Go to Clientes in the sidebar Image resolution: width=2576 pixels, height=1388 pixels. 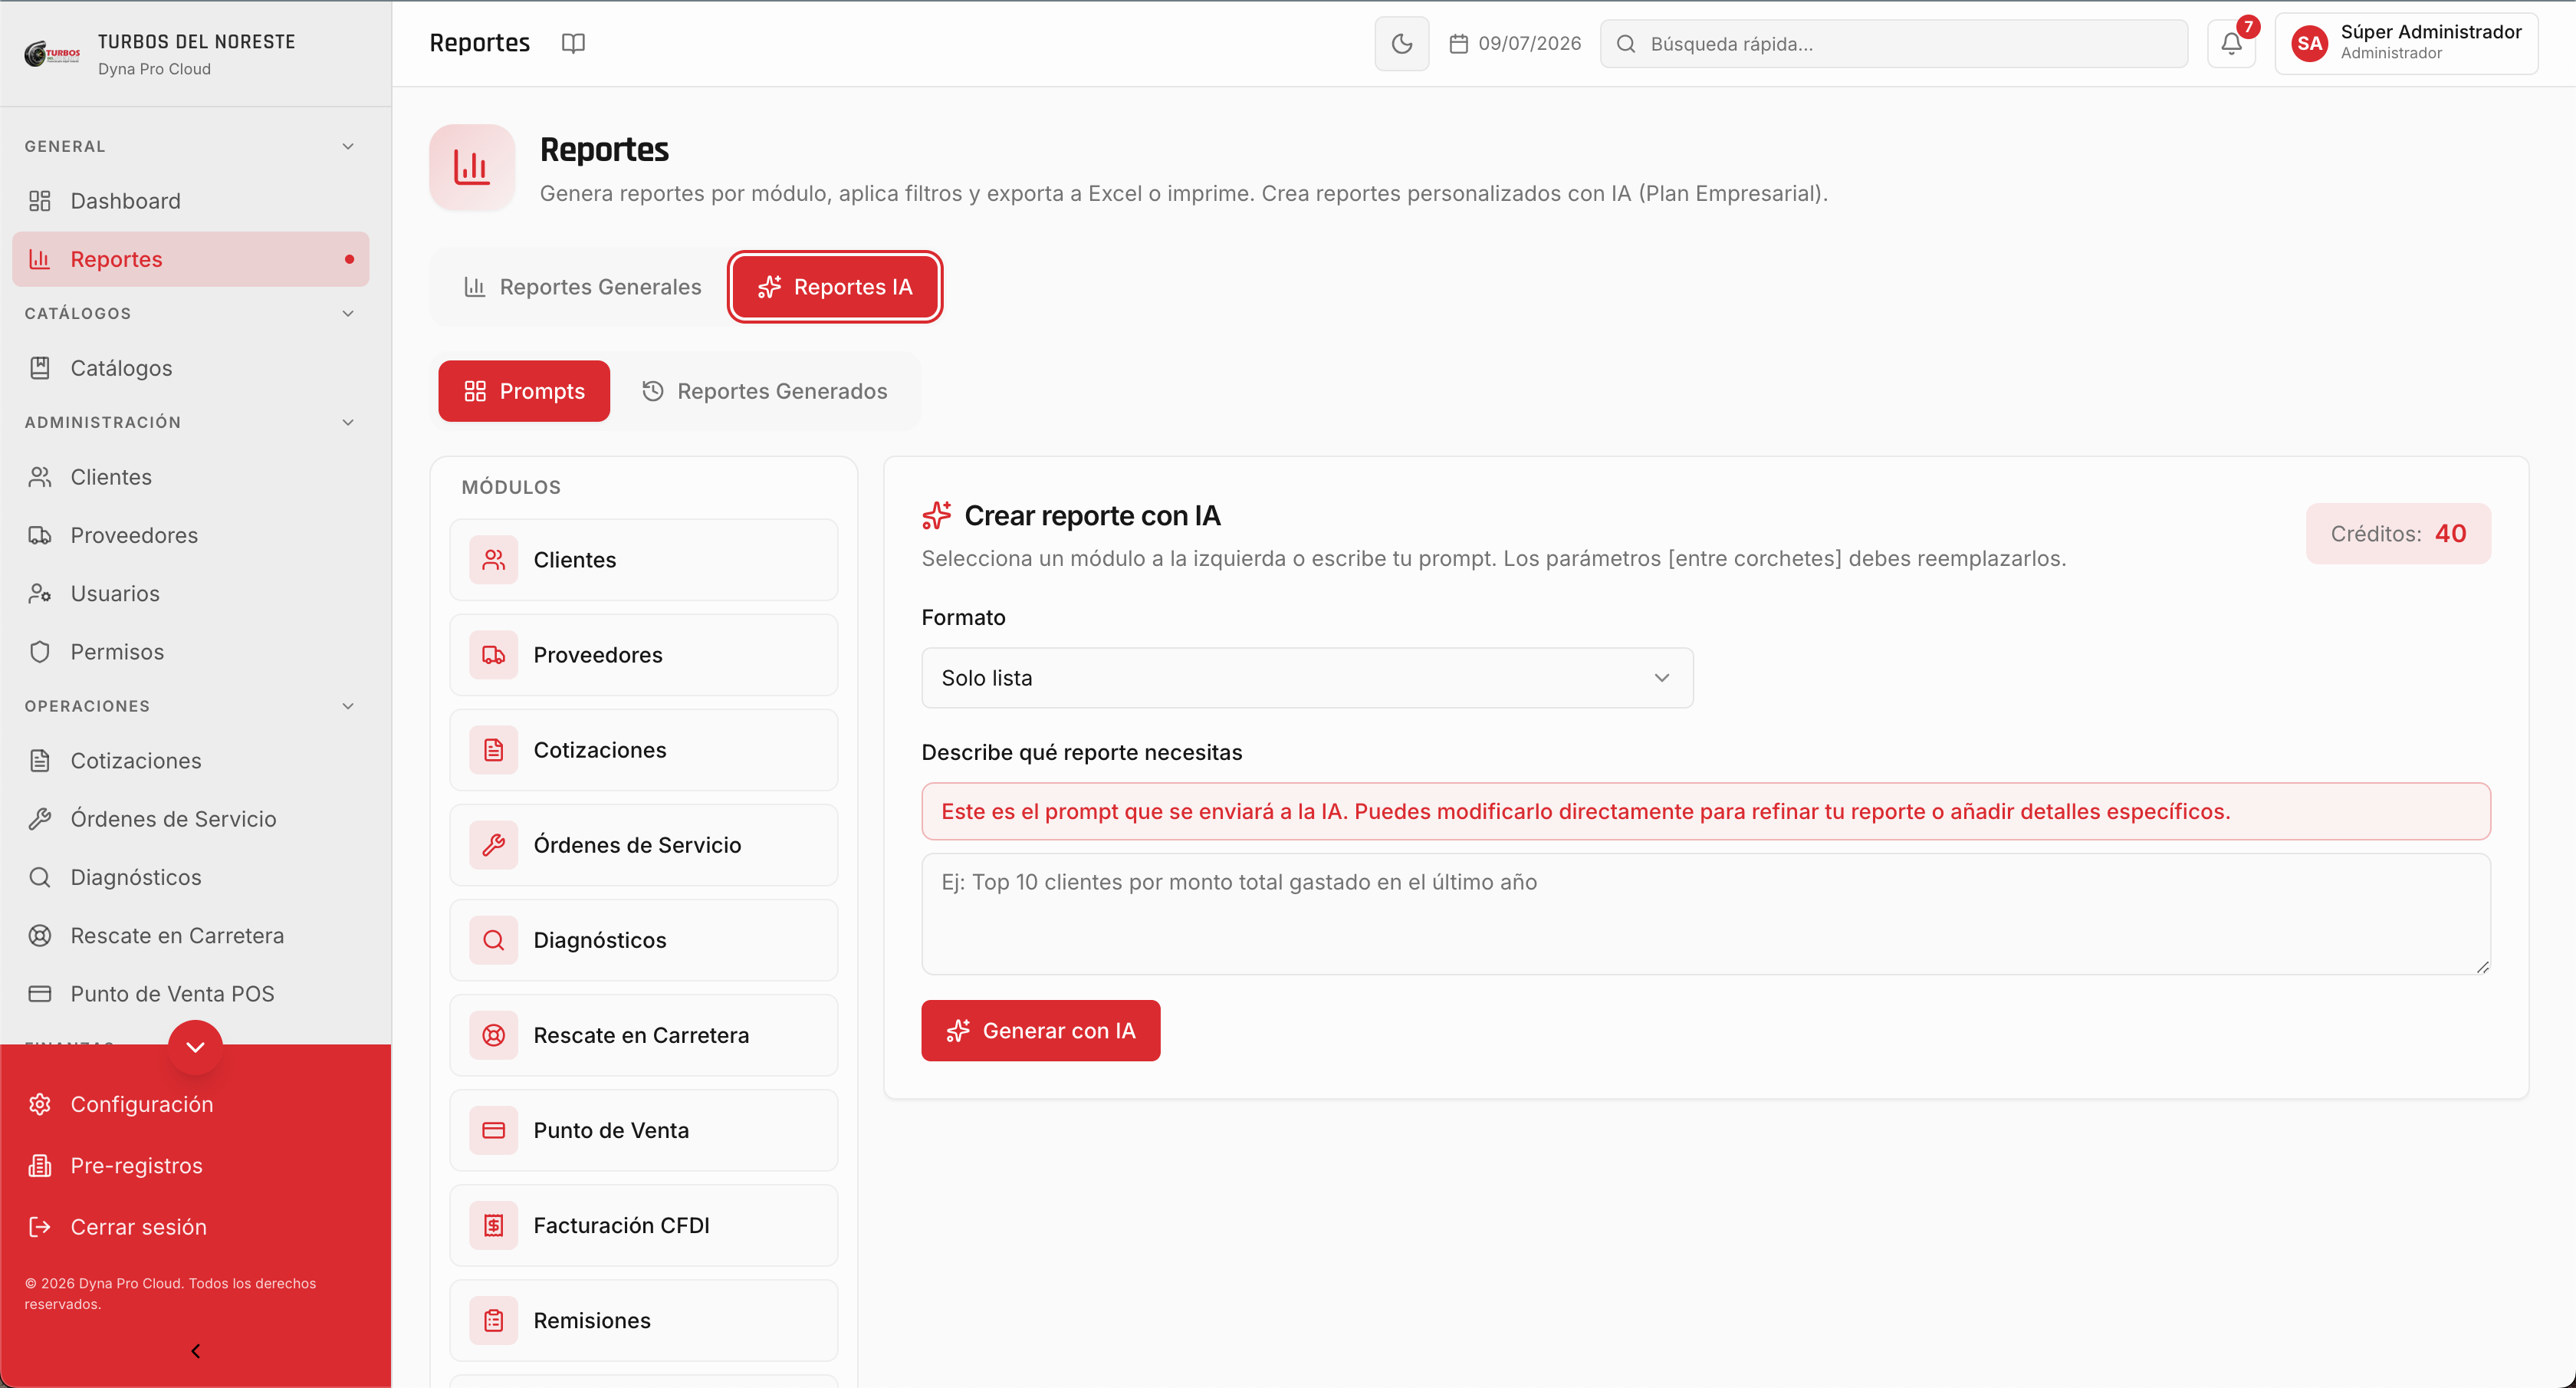point(190,477)
